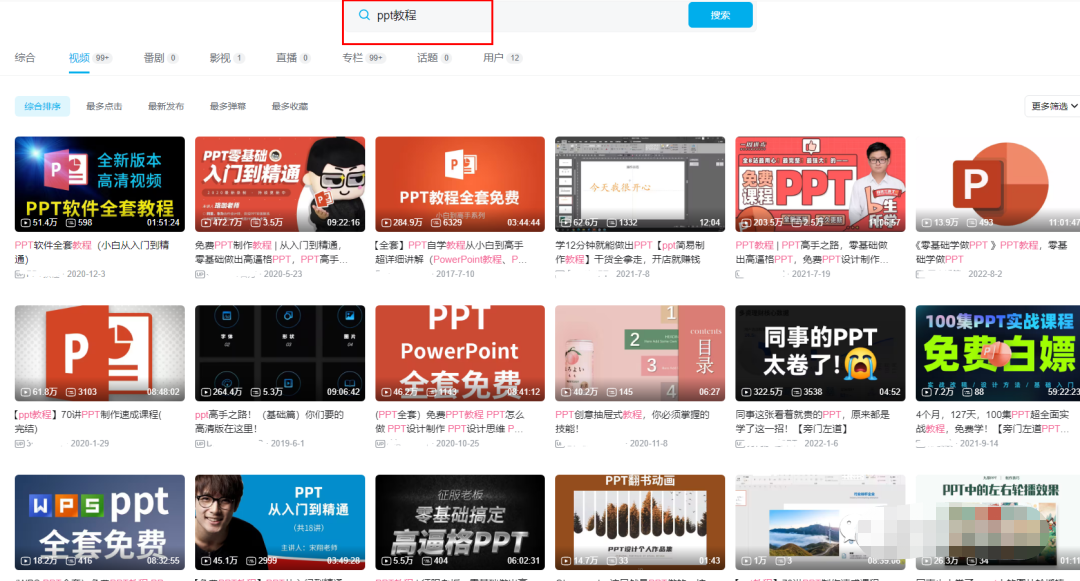Open title 《零基础学做PPT》PPT教程
Viewport: 1080px width, 581px height.
coord(992,252)
